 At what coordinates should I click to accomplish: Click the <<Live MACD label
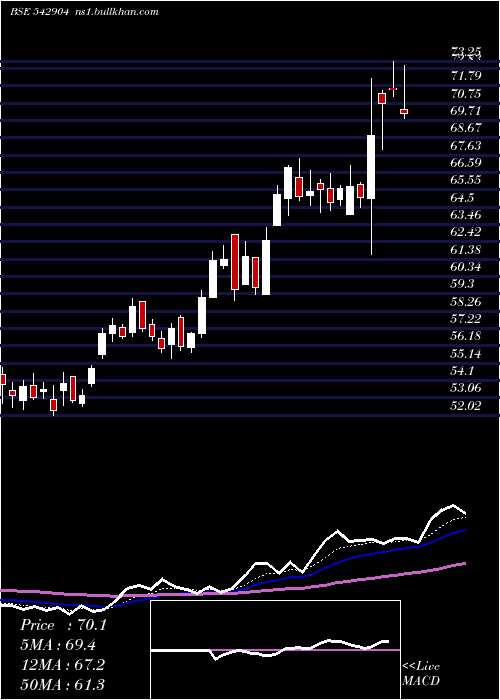(421, 674)
